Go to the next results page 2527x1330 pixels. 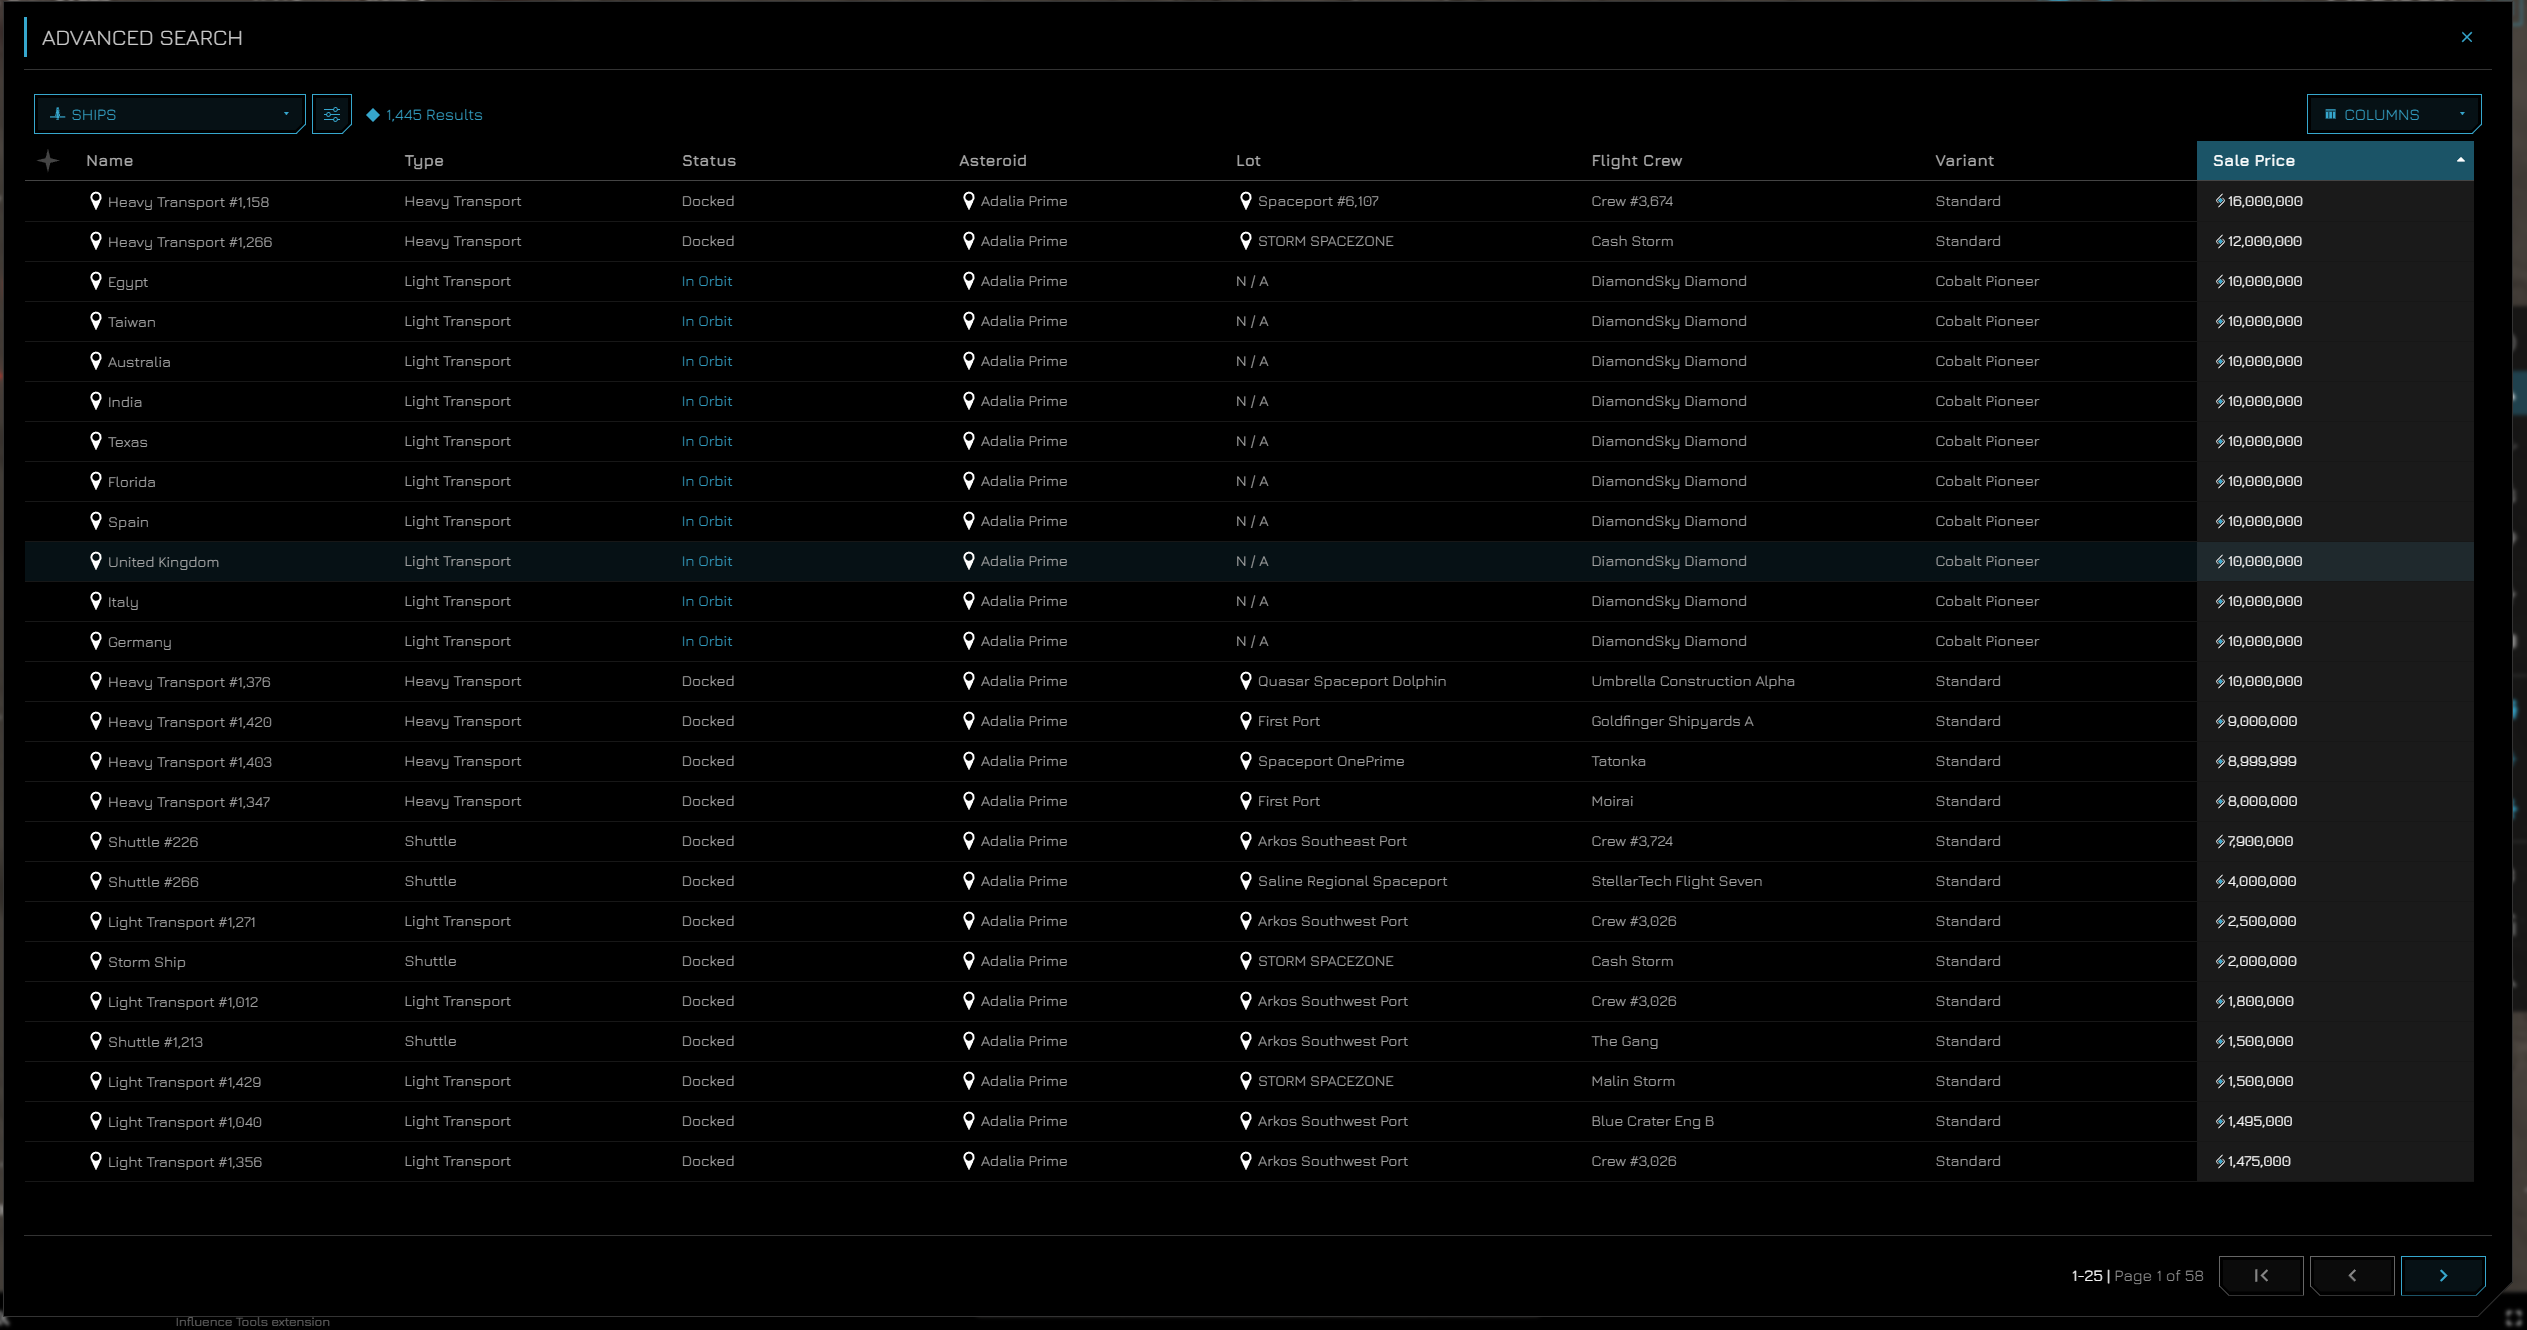[2442, 1275]
